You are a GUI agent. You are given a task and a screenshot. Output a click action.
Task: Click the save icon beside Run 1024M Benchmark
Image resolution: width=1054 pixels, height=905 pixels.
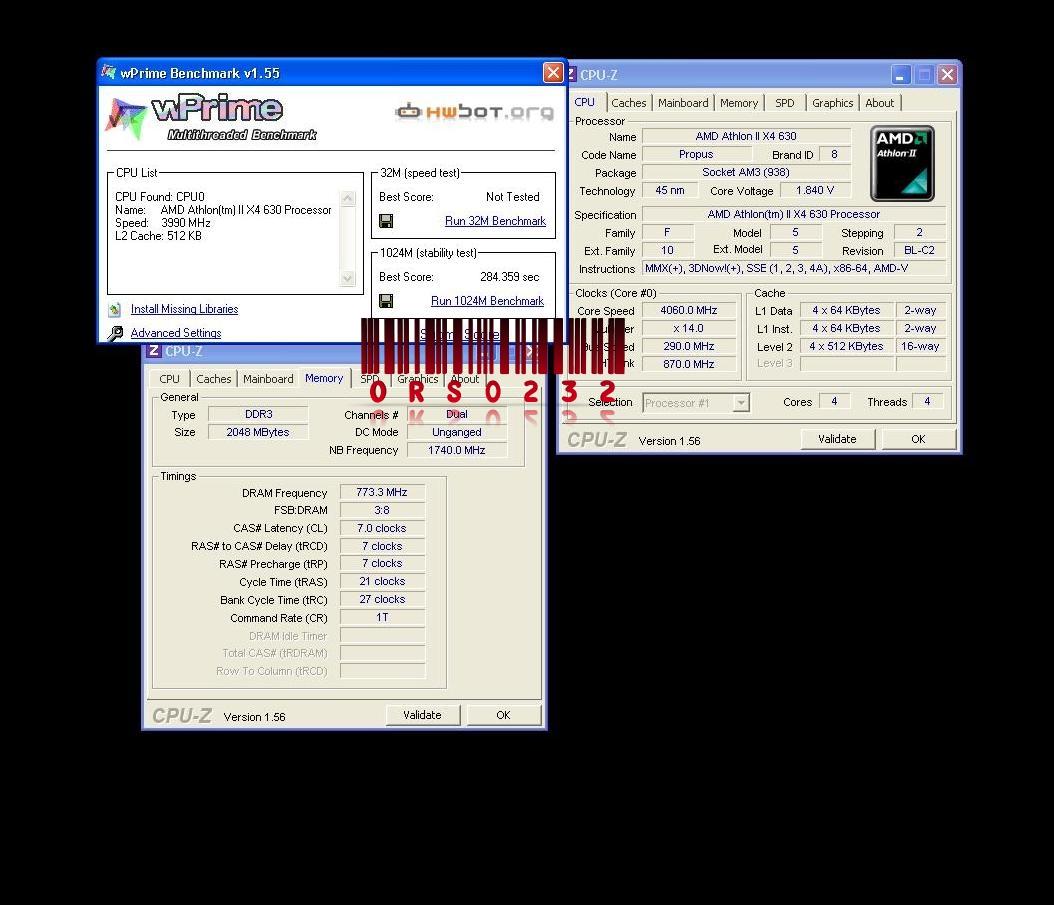pos(386,301)
